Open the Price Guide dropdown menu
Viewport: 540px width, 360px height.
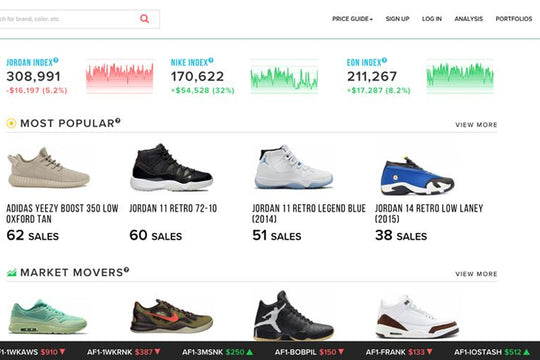click(352, 19)
